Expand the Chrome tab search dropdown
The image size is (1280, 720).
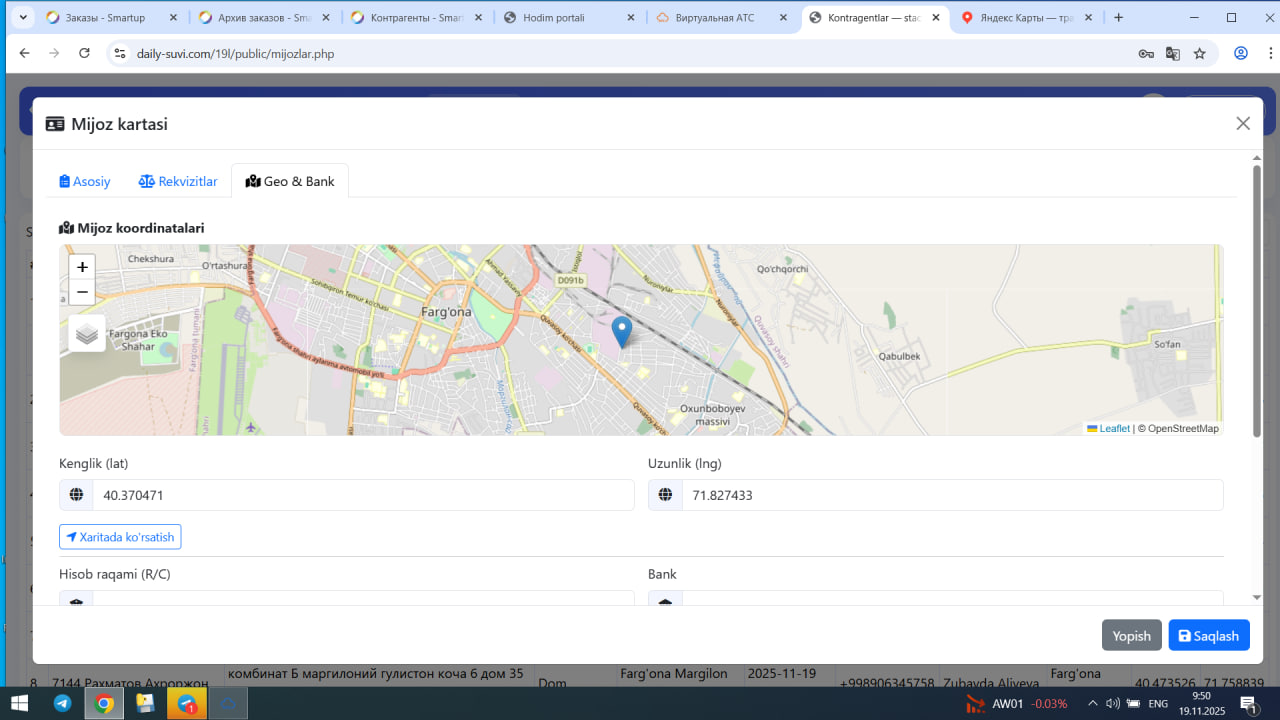click(23, 17)
